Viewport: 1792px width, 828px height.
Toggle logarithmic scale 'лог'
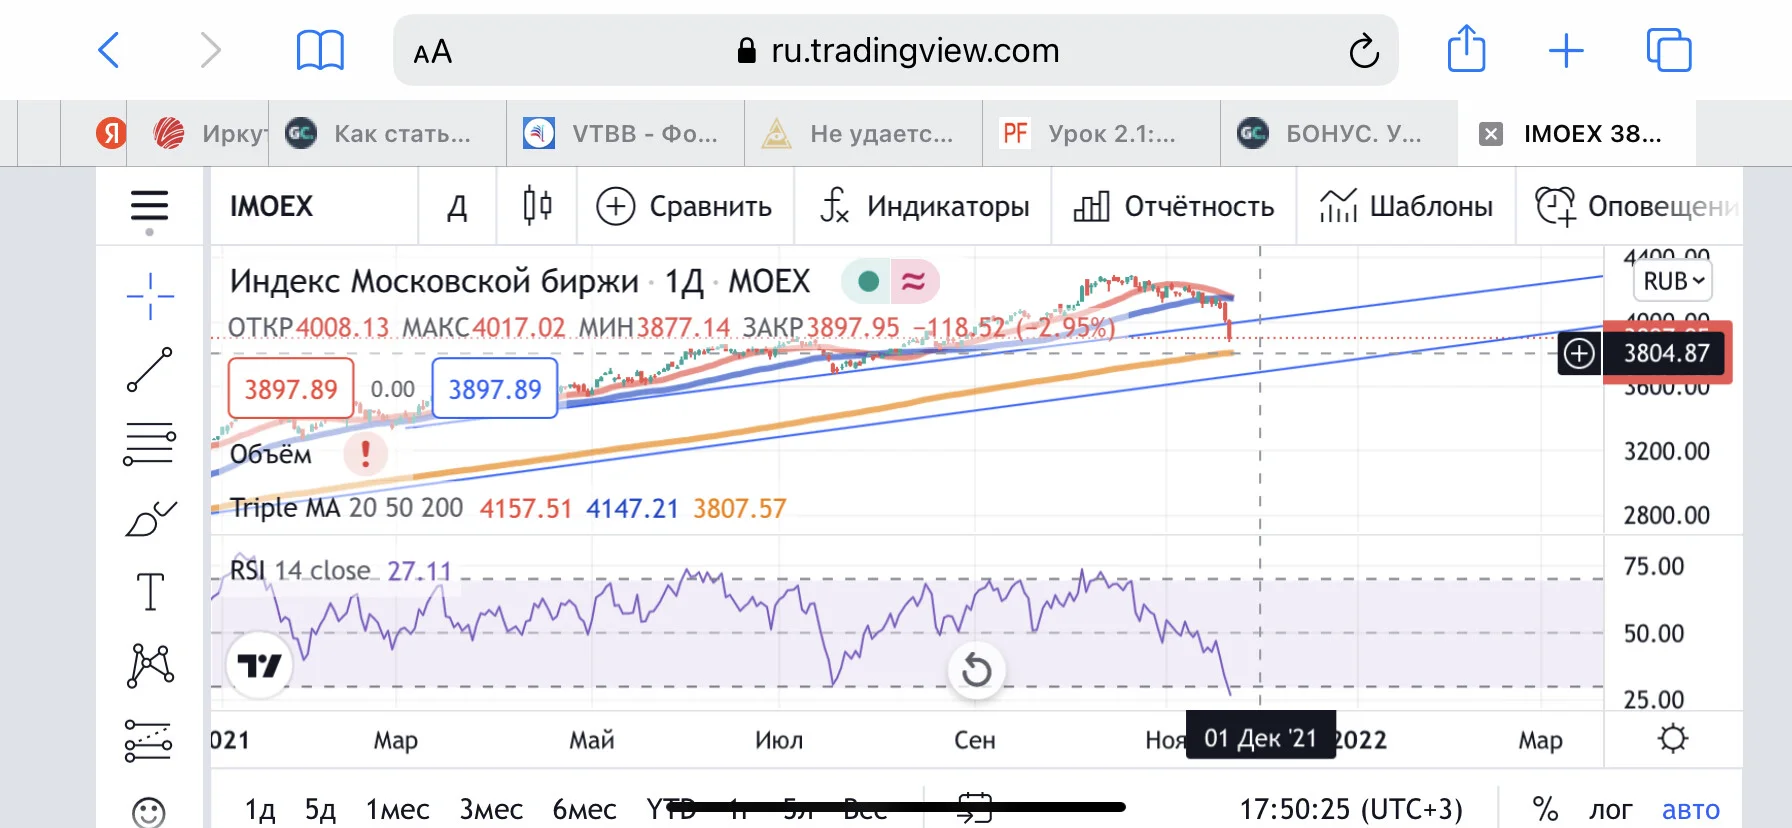(1610, 809)
